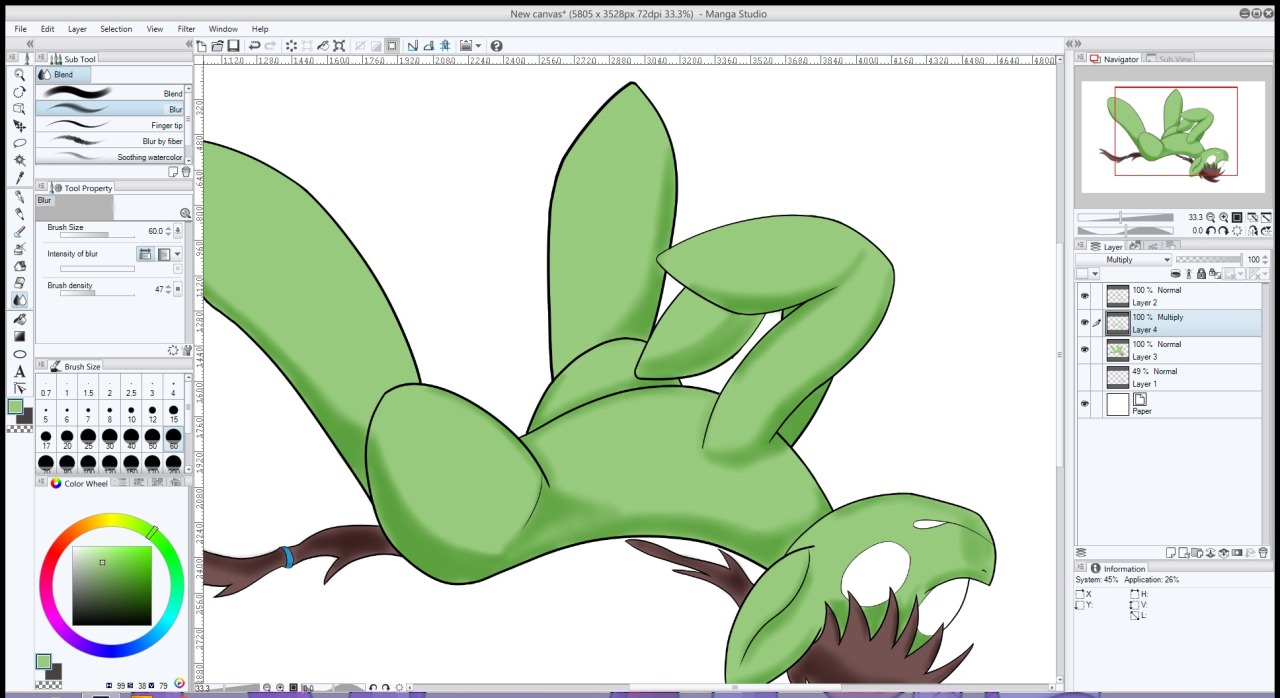
Task: Activate the Text tool
Action: pyautogui.click(x=19, y=372)
